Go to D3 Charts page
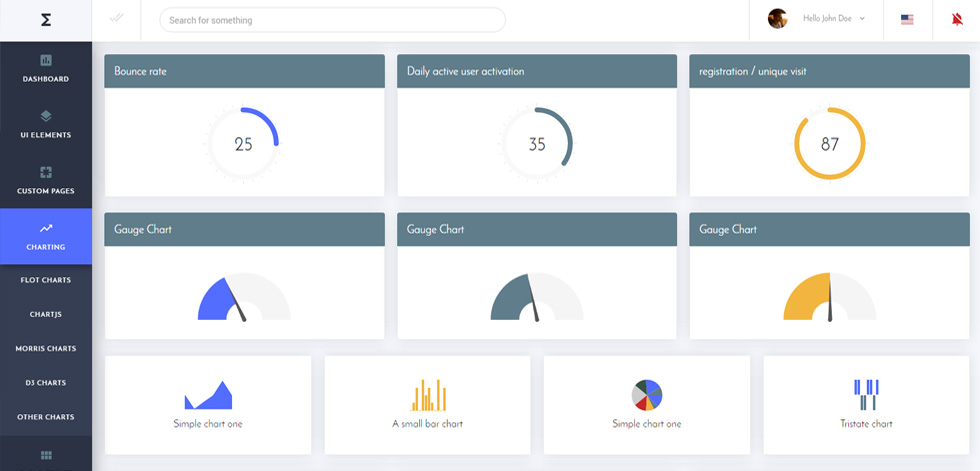Screen dimensions: 980x471 pyautogui.click(x=46, y=383)
